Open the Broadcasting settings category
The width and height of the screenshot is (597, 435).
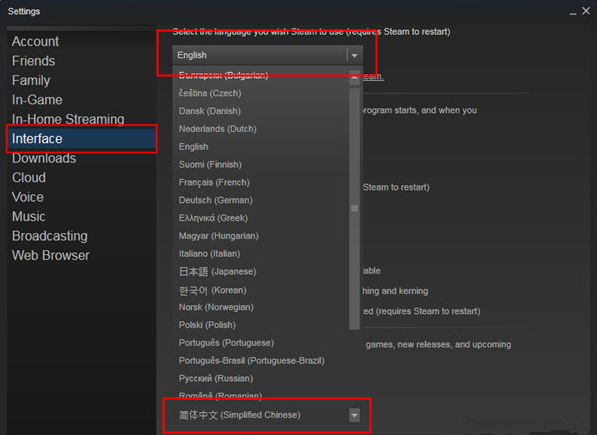tap(50, 236)
